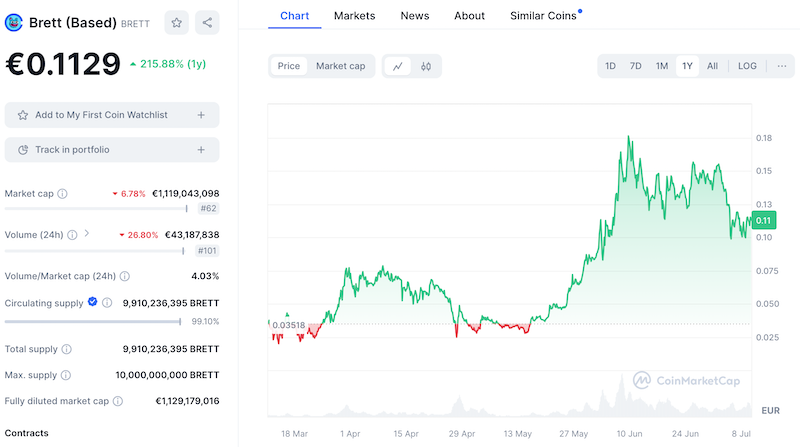
Task: Star Brett (Based) as favorite
Action: coord(177,22)
